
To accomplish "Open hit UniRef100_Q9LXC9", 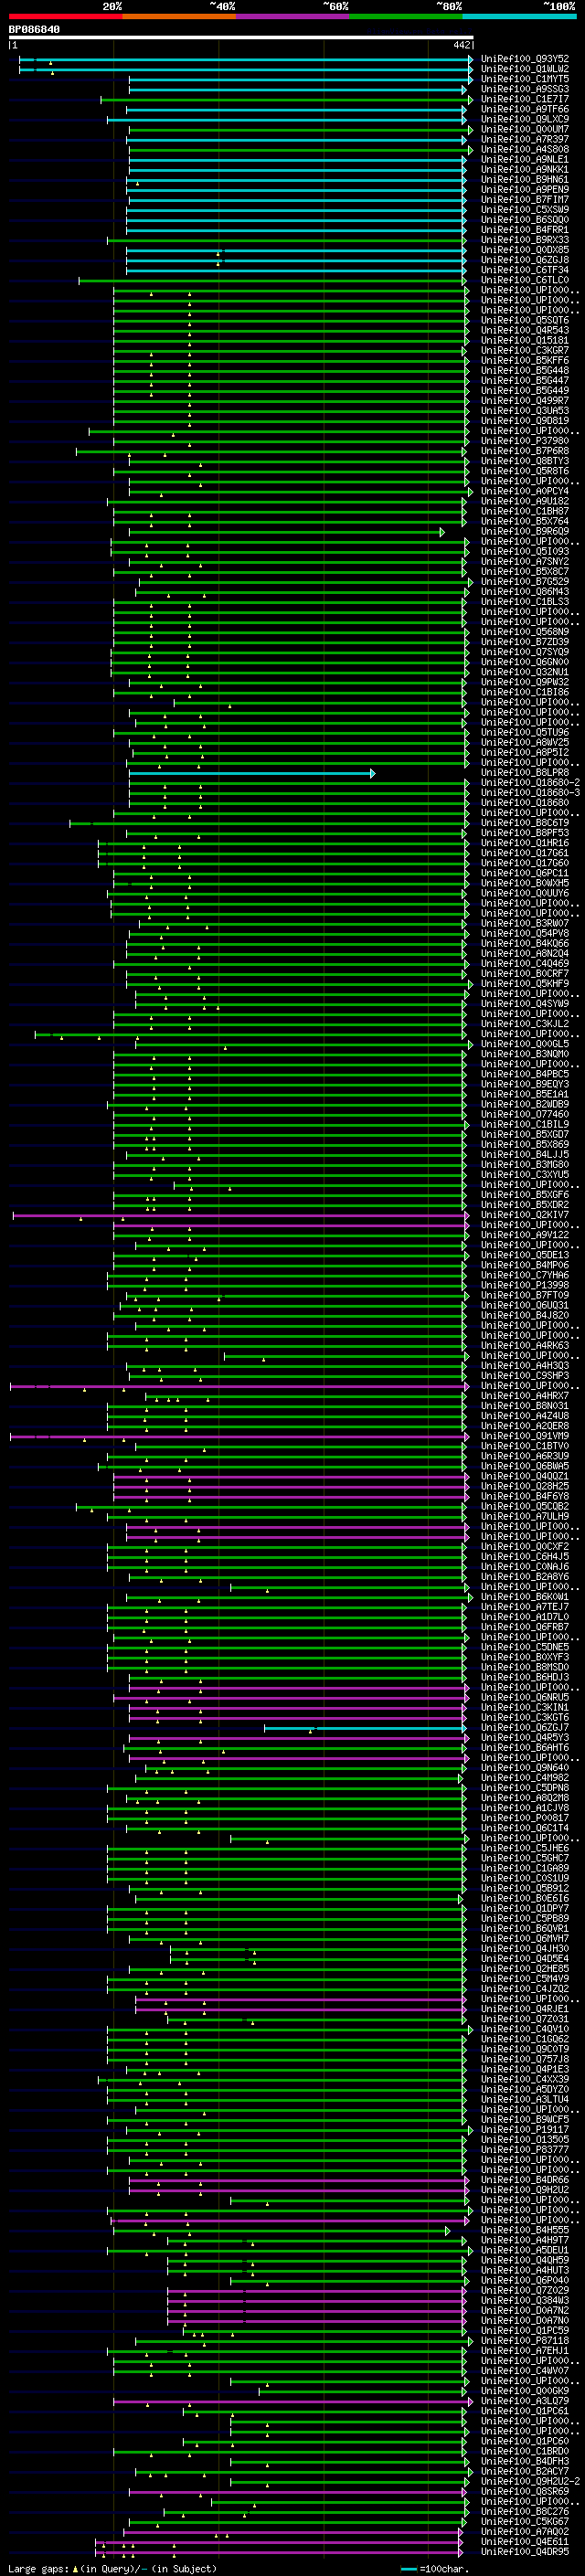I will [525, 119].
